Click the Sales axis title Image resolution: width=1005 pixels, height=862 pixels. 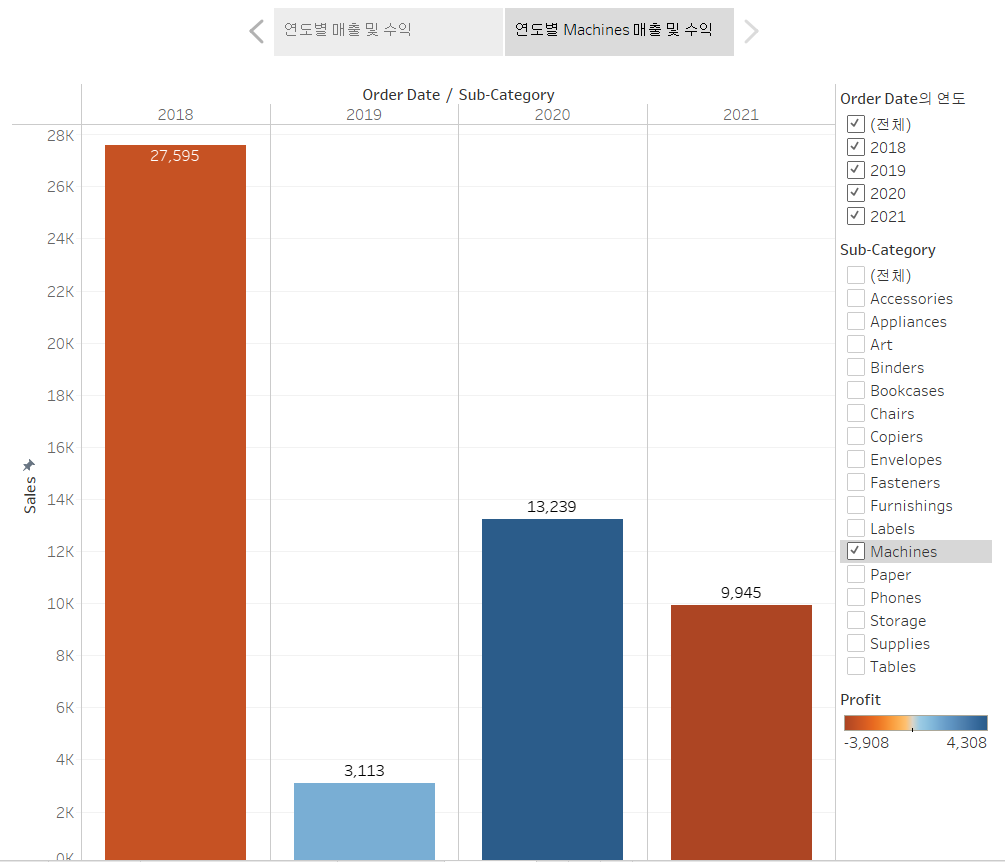(x=30, y=495)
